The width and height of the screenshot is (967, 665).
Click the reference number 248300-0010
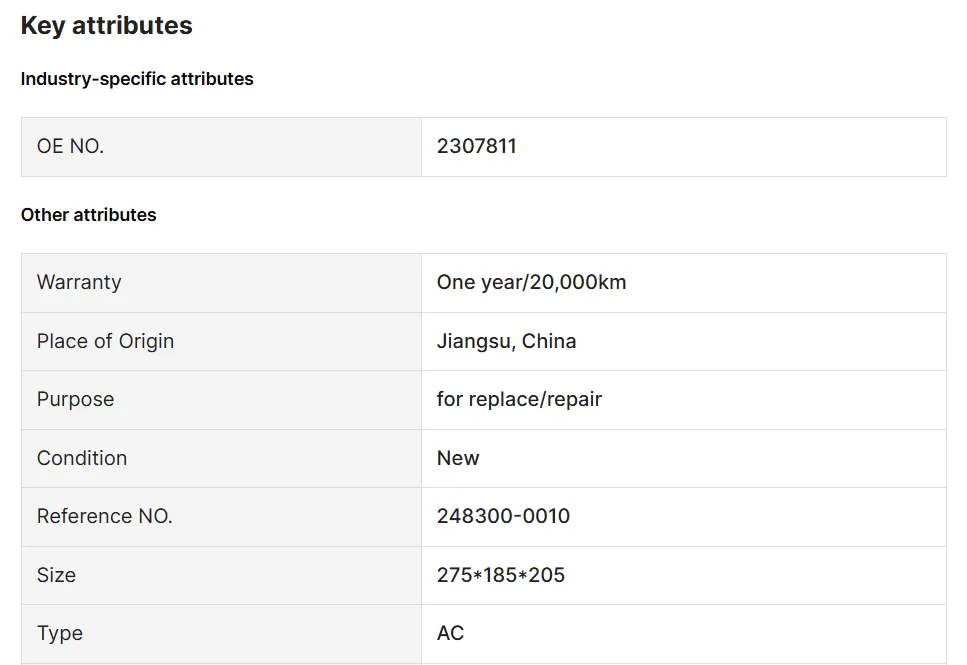point(503,516)
